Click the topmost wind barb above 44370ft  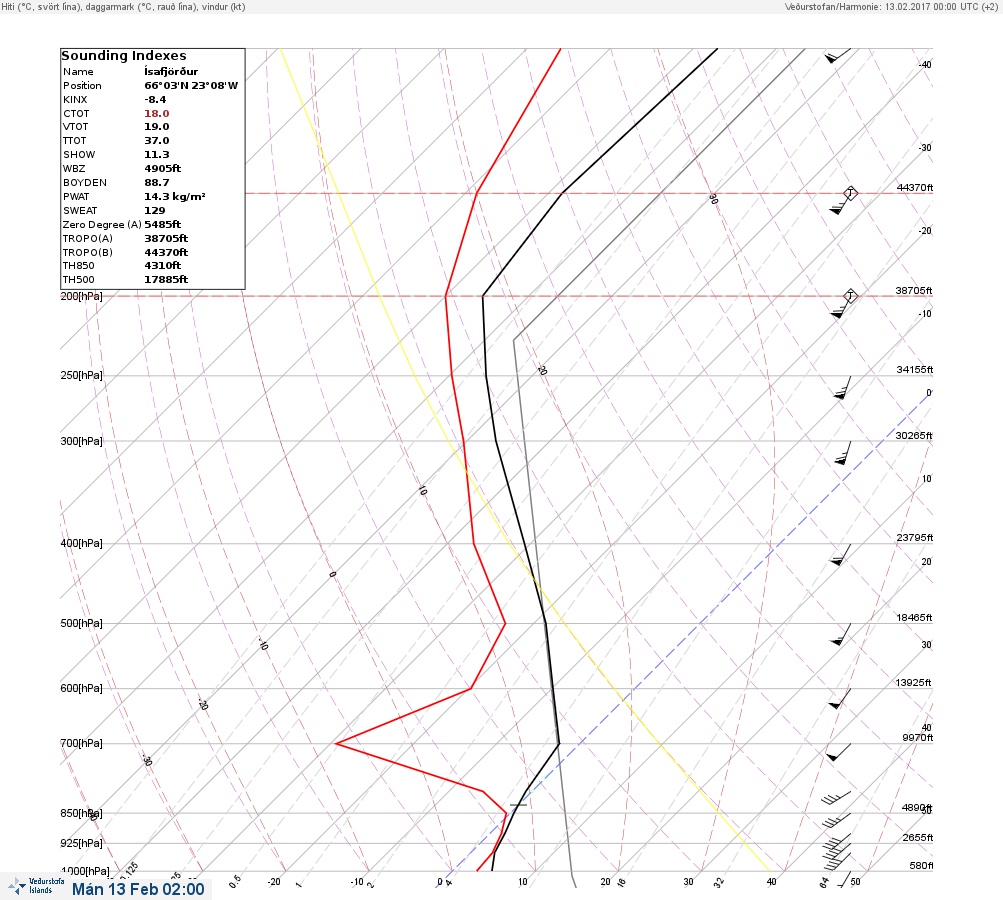coord(838,56)
